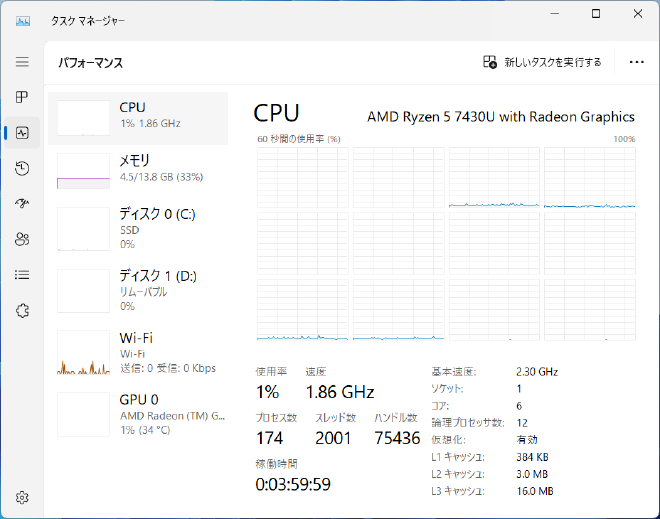Select the Performance page icon in sidebar
The image size is (660, 519).
pyautogui.click(x=22, y=133)
